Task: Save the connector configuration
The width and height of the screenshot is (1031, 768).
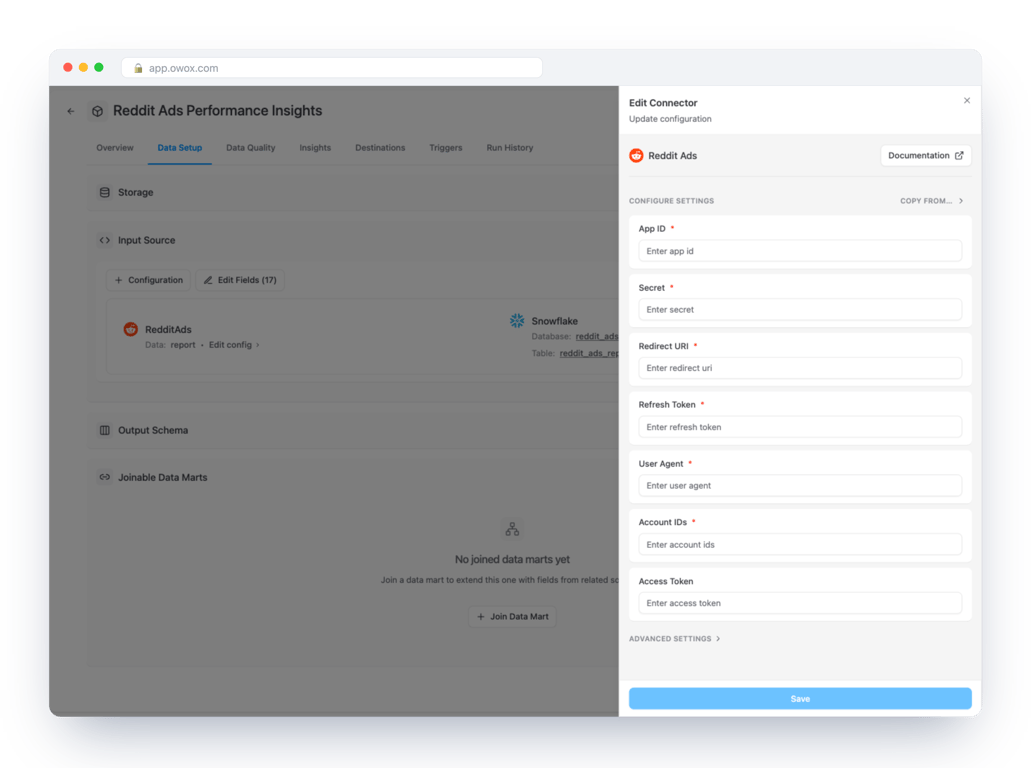Action: click(x=800, y=698)
